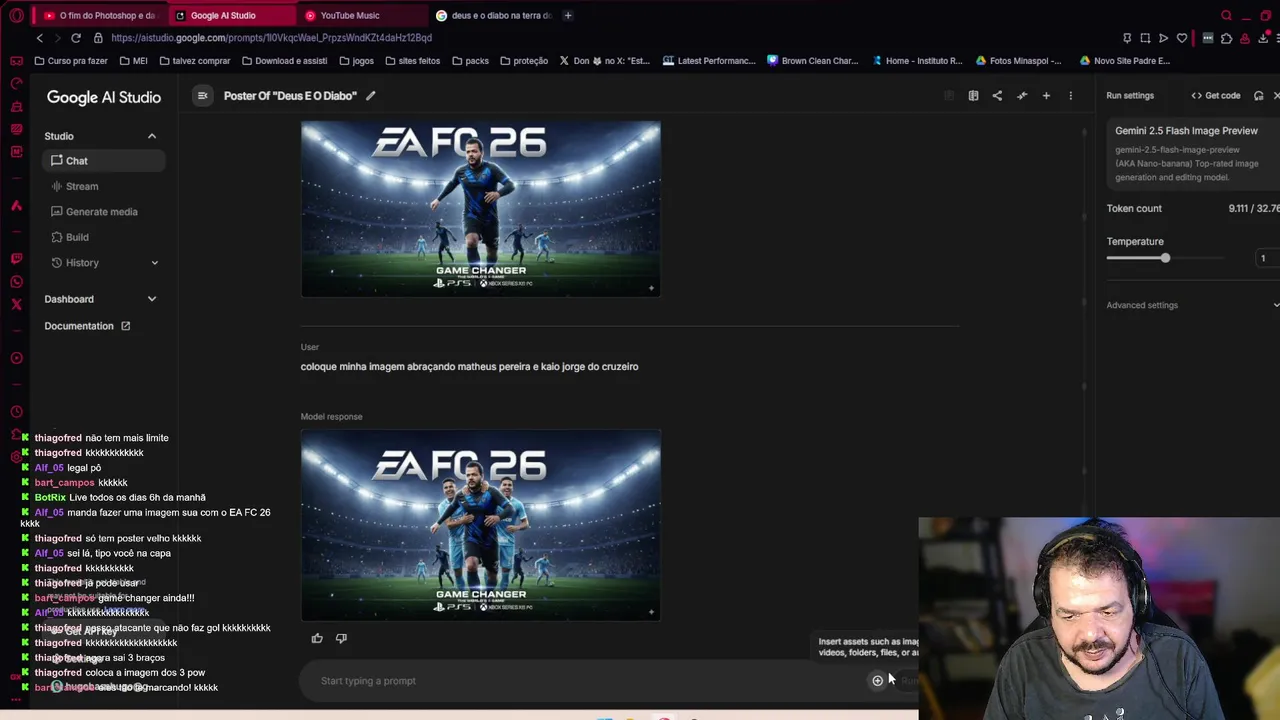Click the Temperature slider handle
This screenshot has width=1280, height=720.
click(1165, 259)
